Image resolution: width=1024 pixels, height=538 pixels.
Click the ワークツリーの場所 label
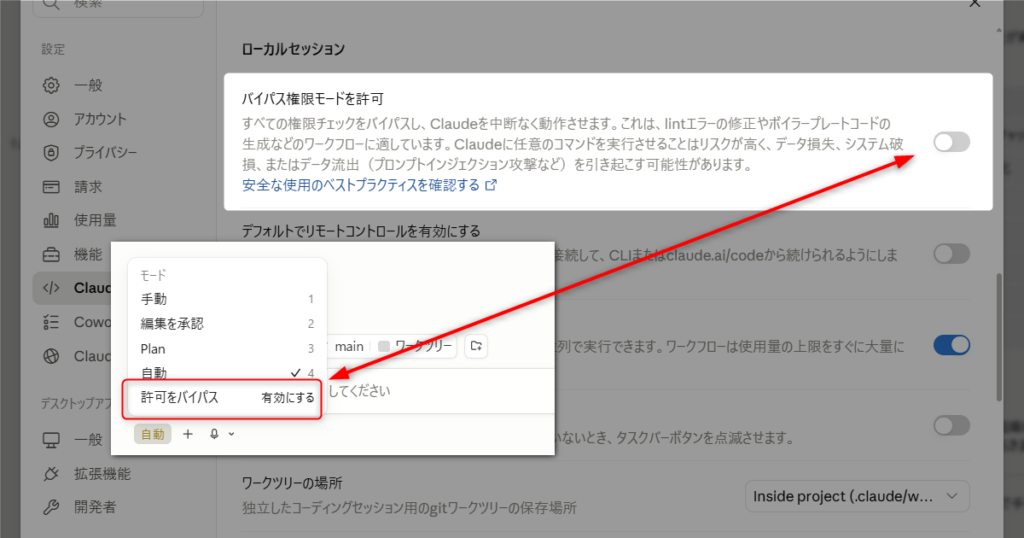pos(292,483)
